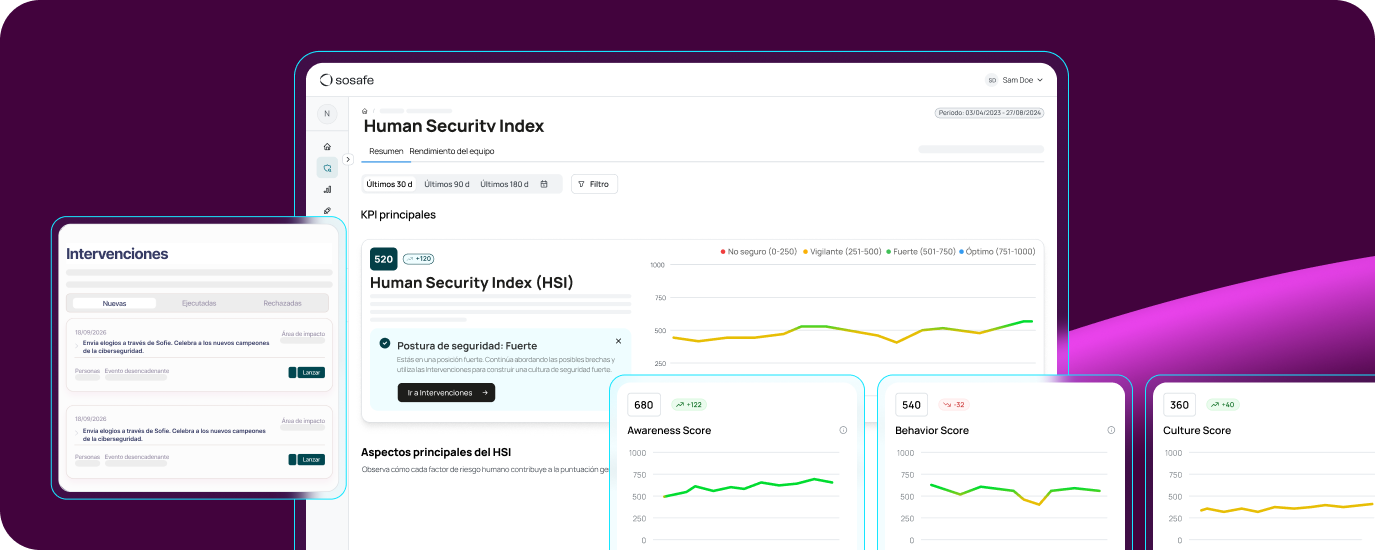
Task: Open the Sam Doe user dropdown
Action: point(1022,80)
